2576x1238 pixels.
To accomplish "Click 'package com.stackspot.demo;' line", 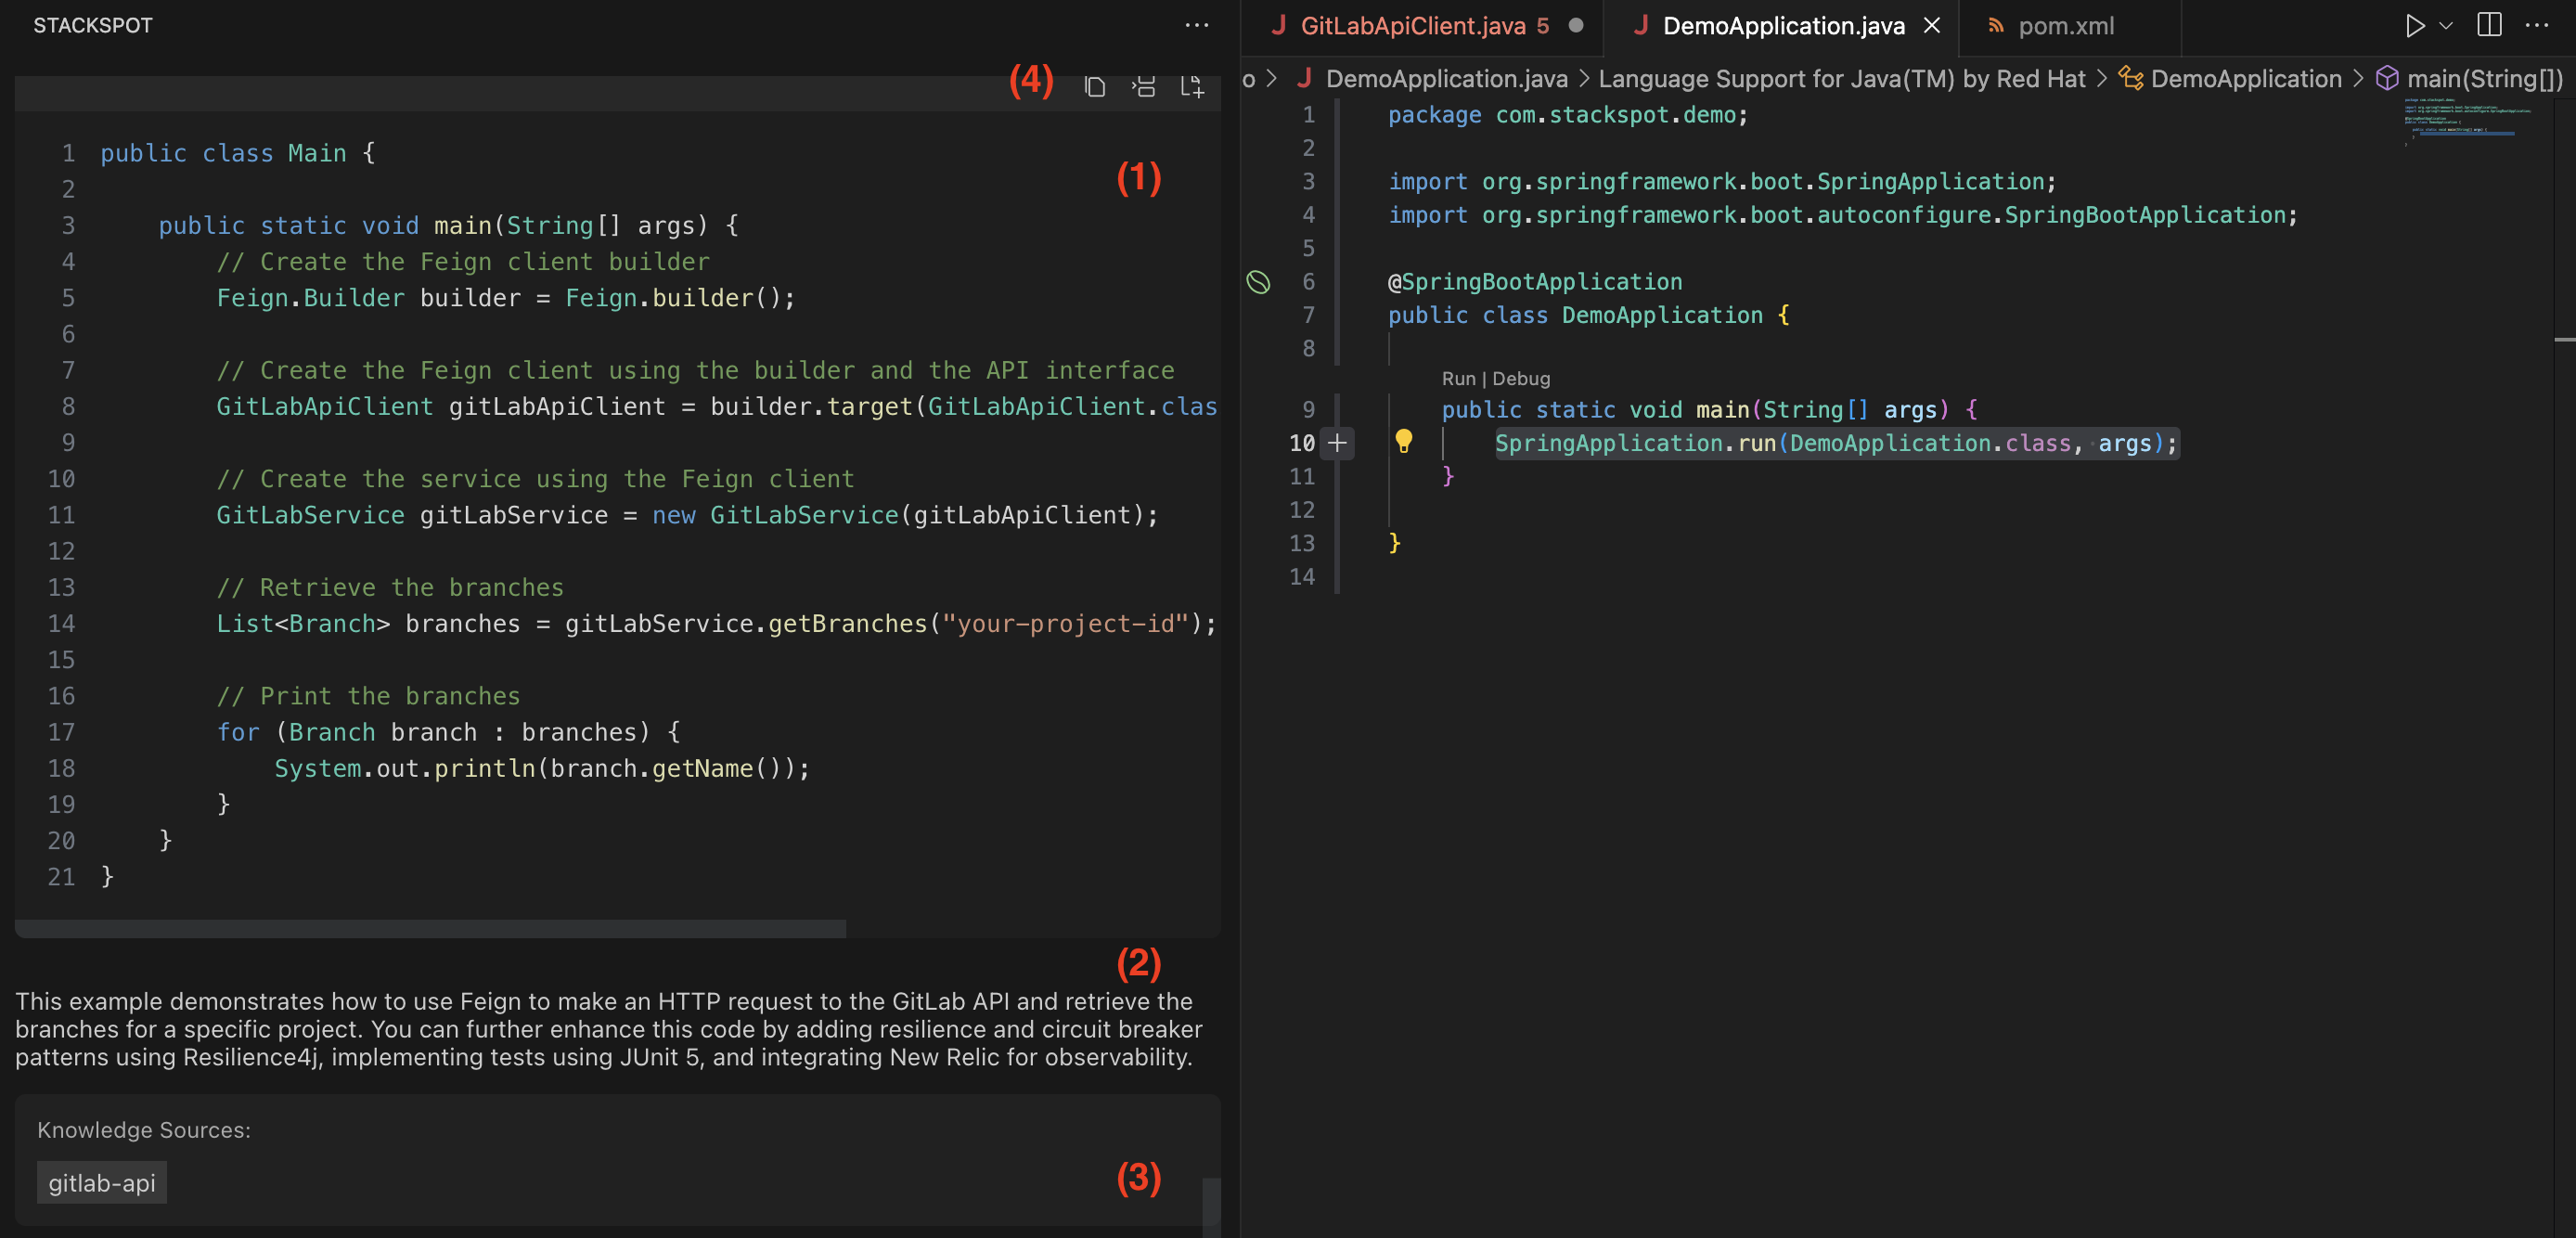I will [1567, 115].
